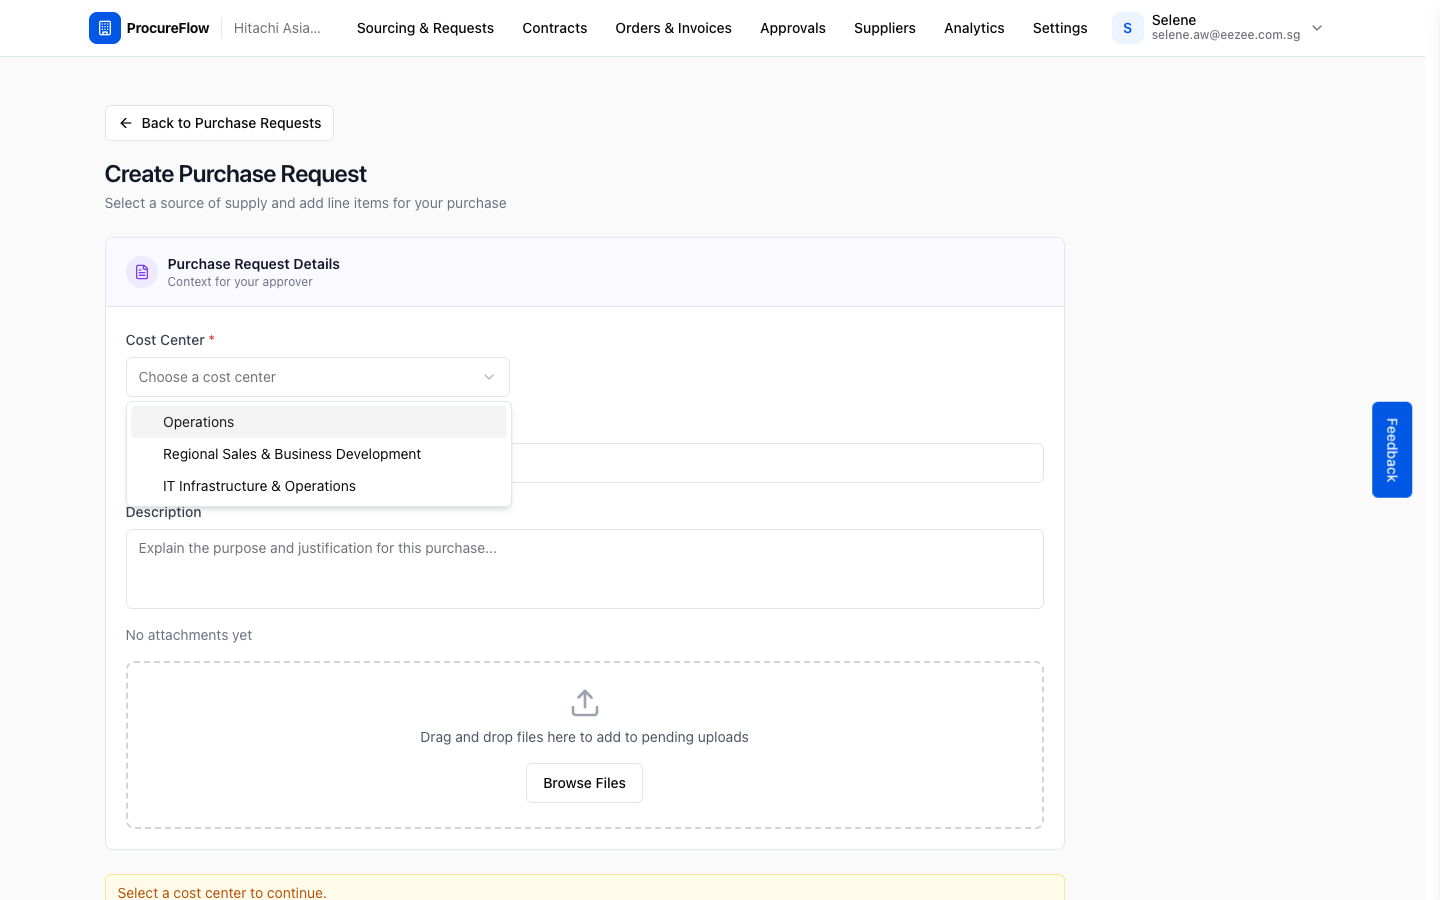Viewport: 1440px width, 900px height.
Task: Click the drag and drop files text
Action: click(x=584, y=737)
